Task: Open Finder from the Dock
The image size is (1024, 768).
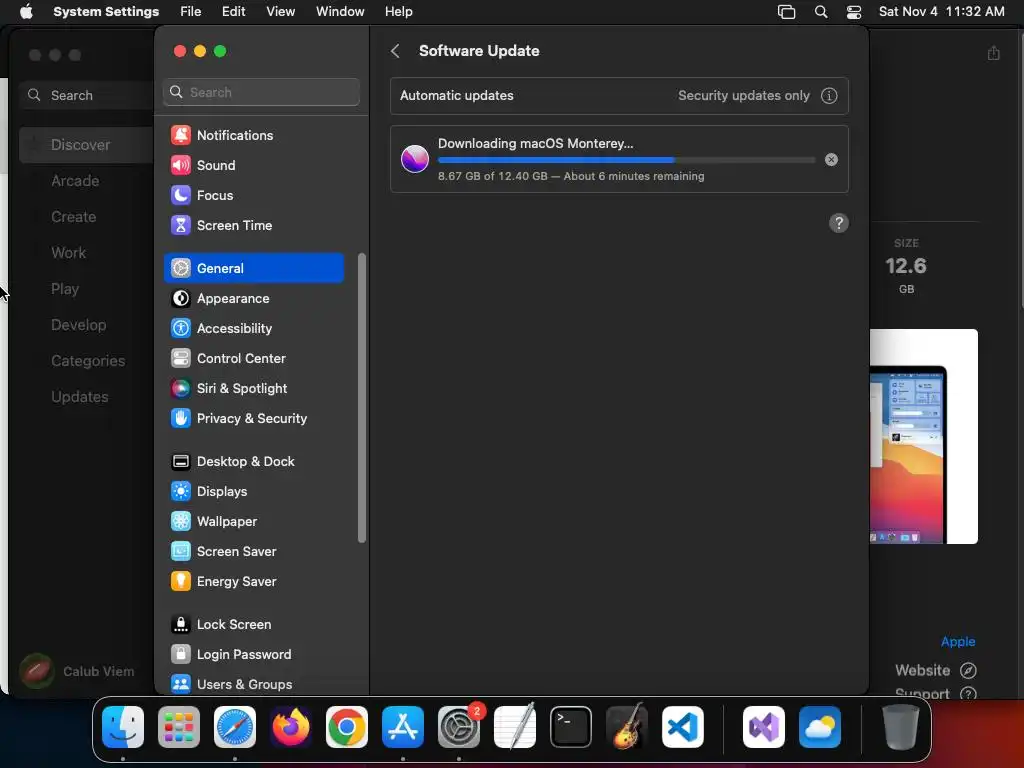Action: [x=123, y=727]
